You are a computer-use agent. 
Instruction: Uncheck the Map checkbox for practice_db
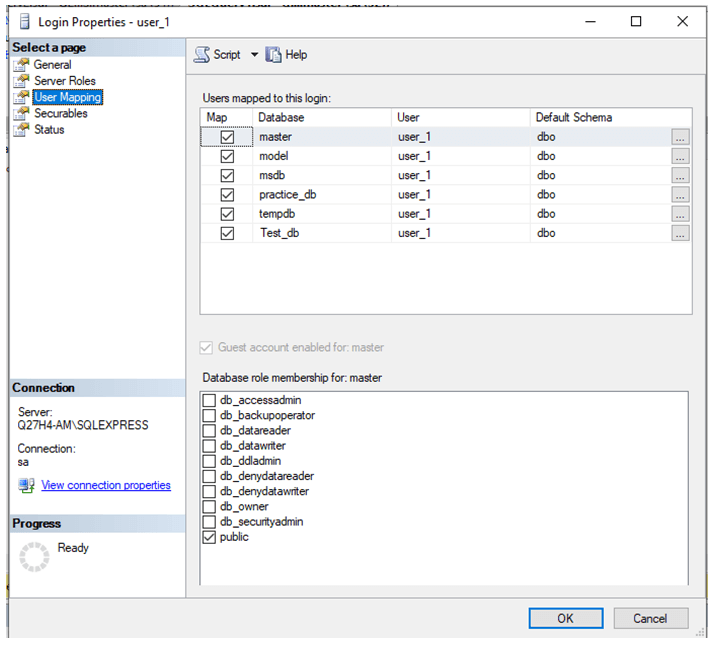point(227,195)
